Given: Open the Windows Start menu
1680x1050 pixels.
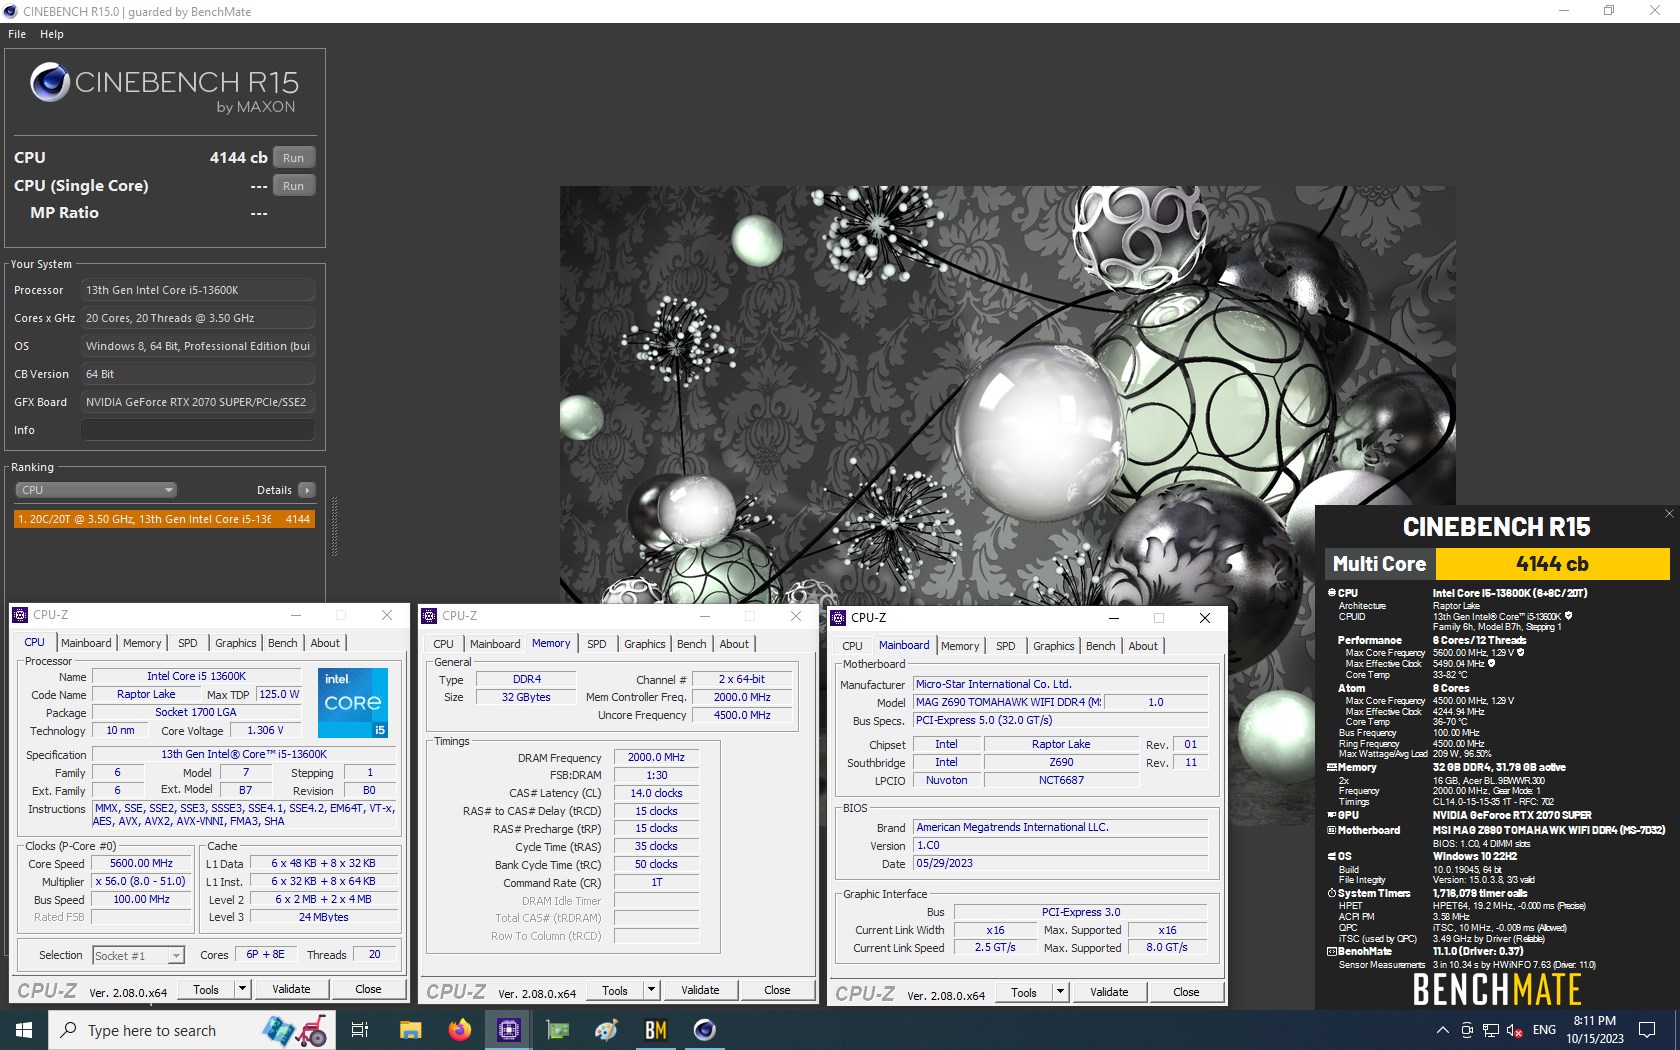Looking at the screenshot, I should pyautogui.click(x=24, y=1030).
